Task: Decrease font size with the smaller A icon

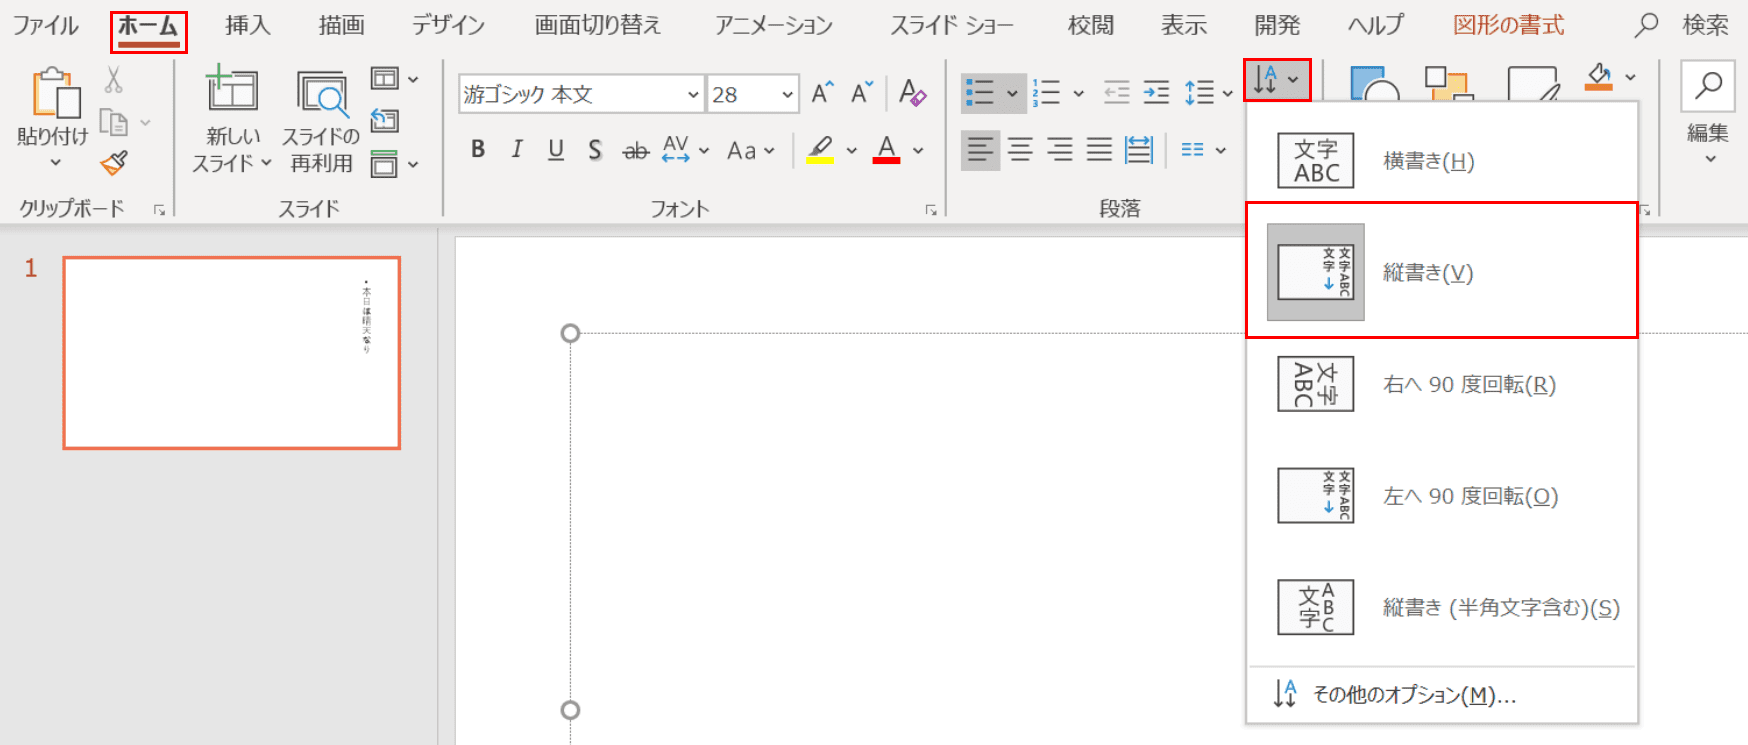Action: click(862, 93)
